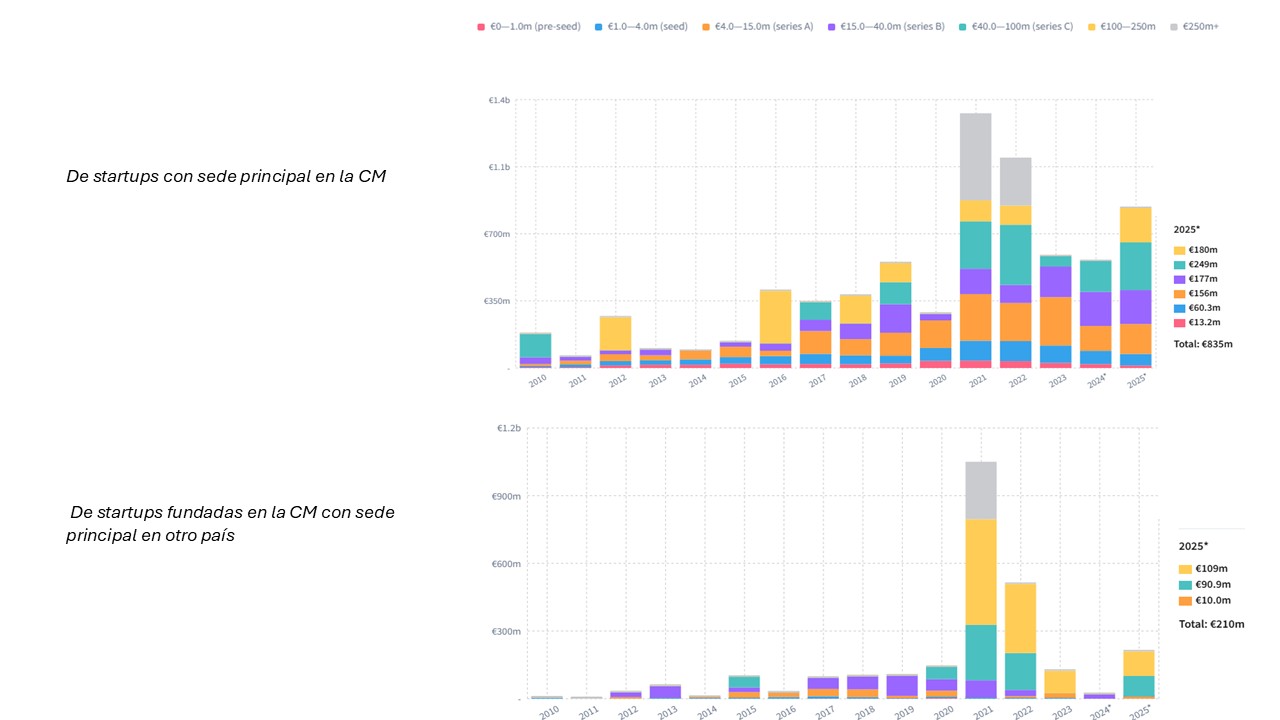Image resolution: width=1280 pixels, height=720 pixels.
Task: Select the "De startups con sede principal" caption
Action: click(226, 177)
